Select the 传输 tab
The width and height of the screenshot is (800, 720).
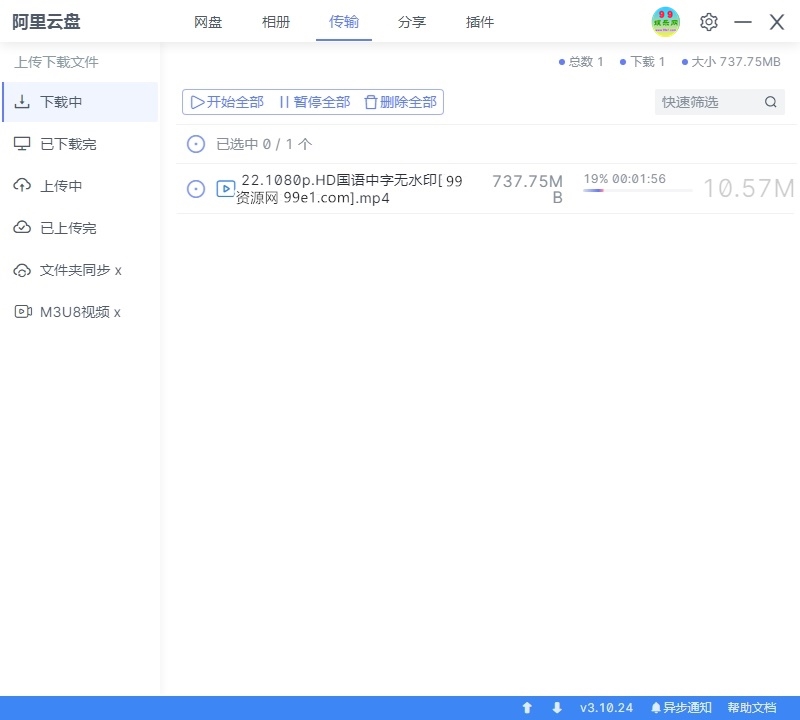pyautogui.click(x=343, y=22)
